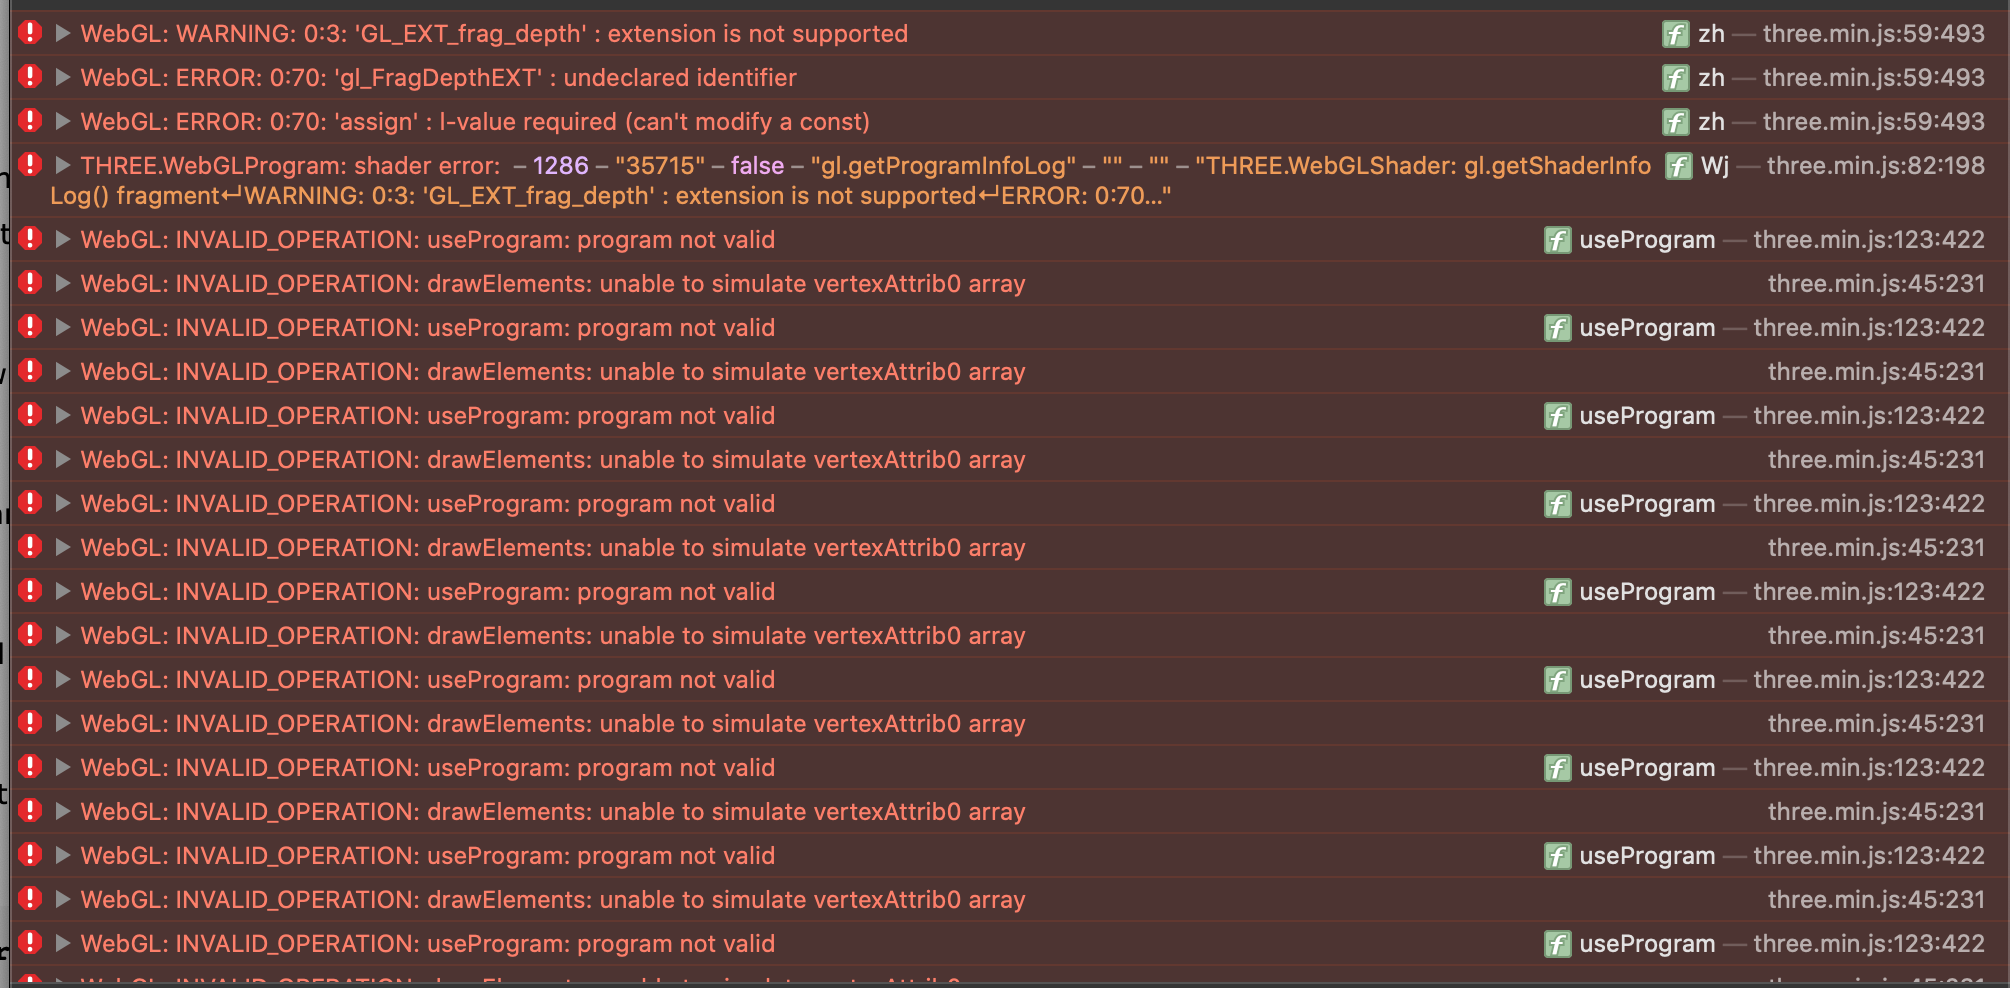Click the function badge next to useProgram on first INVALID_OPERATION error
The image size is (2010, 988).
[x=1558, y=240]
